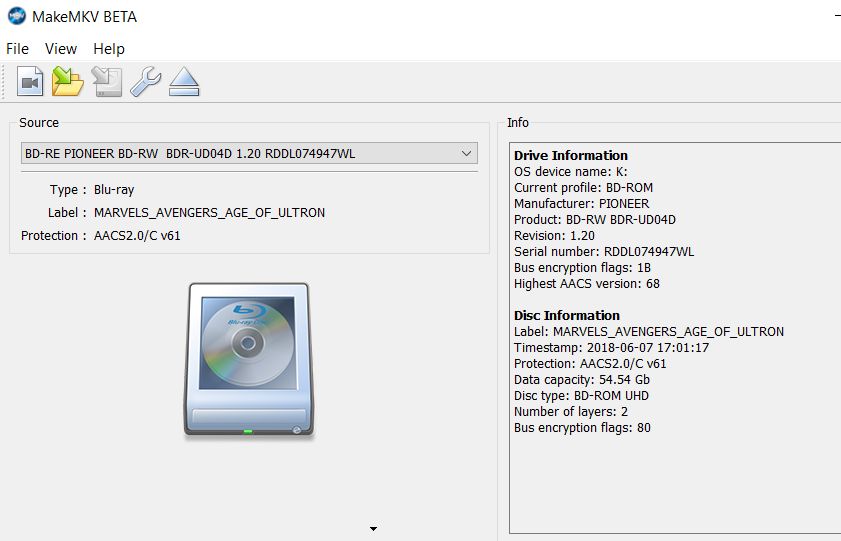Click the large Blu-ray drive icon
Viewport: 841px width, 541px height.
coord(248,360)
